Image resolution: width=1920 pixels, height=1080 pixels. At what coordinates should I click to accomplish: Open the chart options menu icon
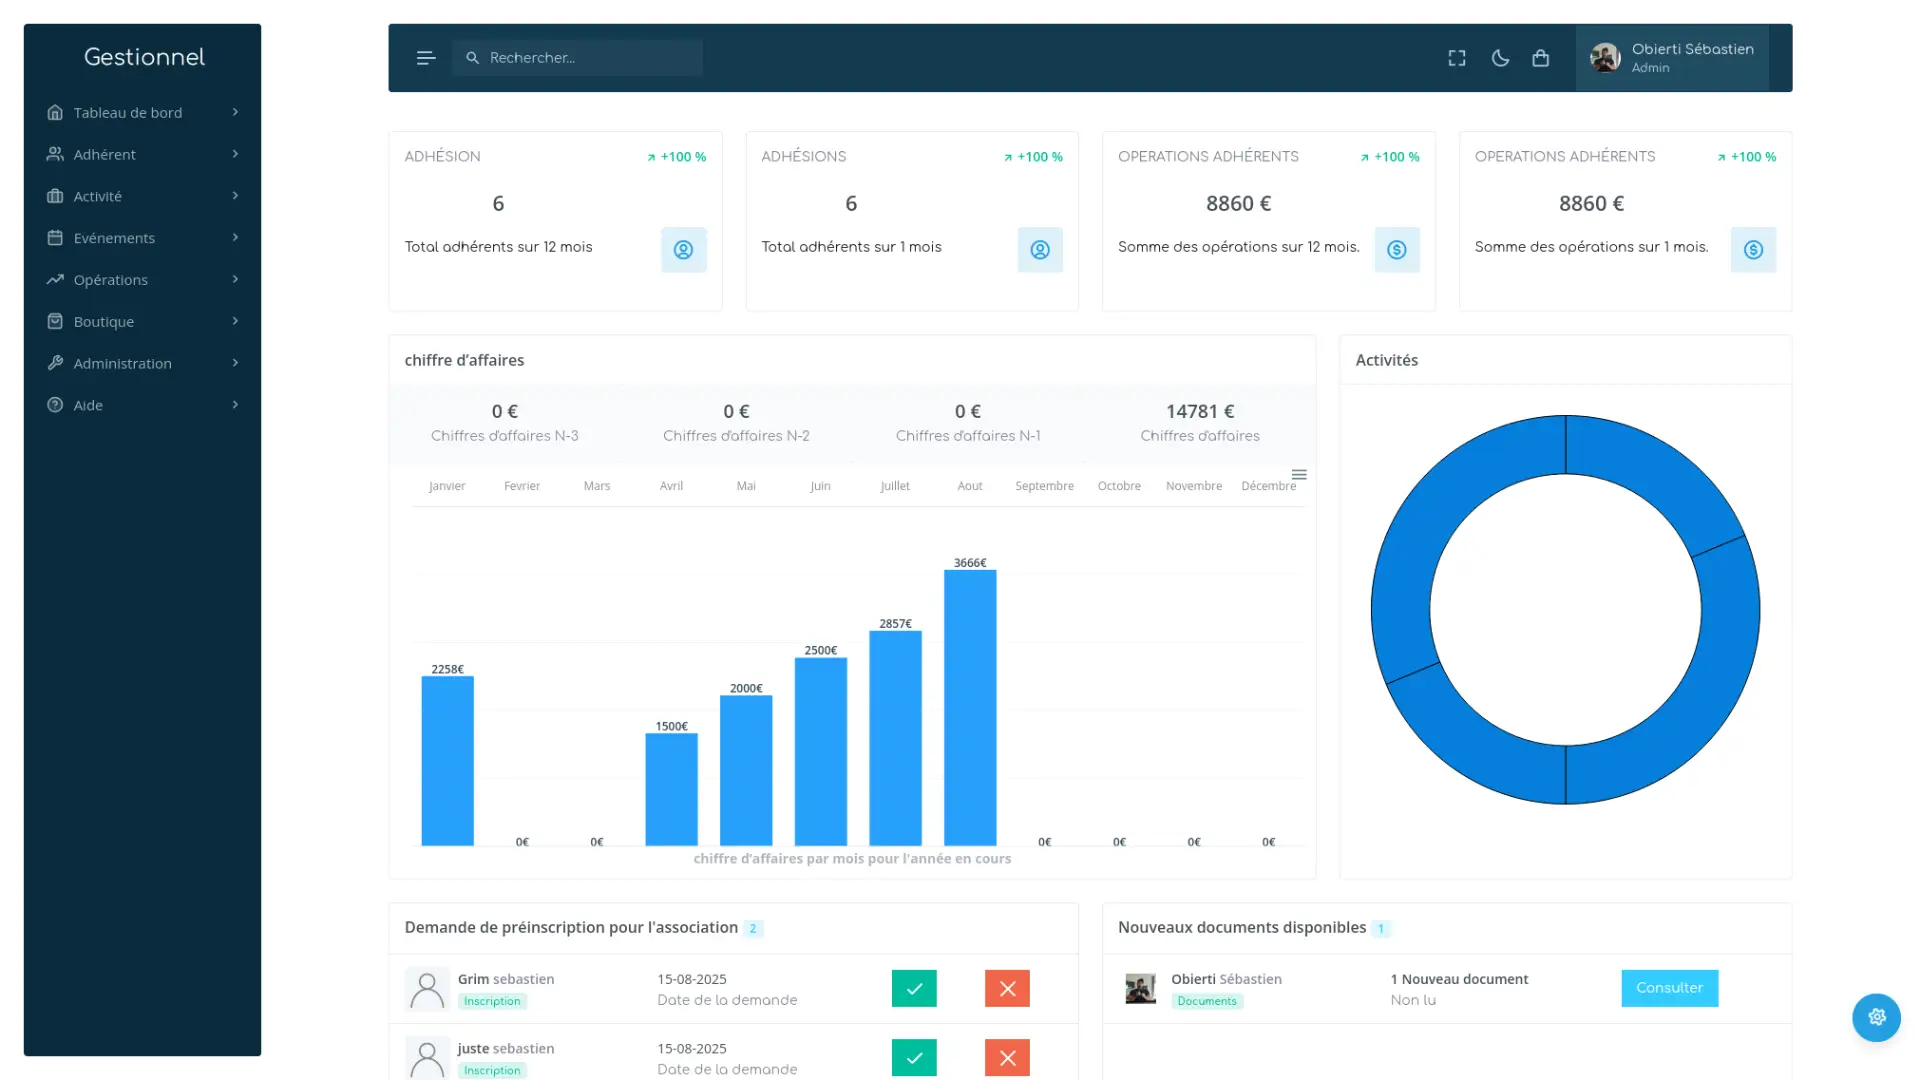(x=1299, y=475)
